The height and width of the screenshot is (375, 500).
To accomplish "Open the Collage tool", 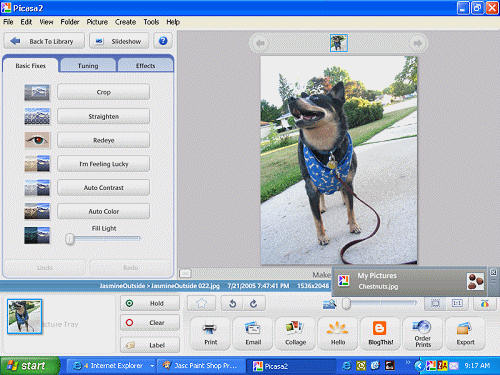I will tap(295, 334).
